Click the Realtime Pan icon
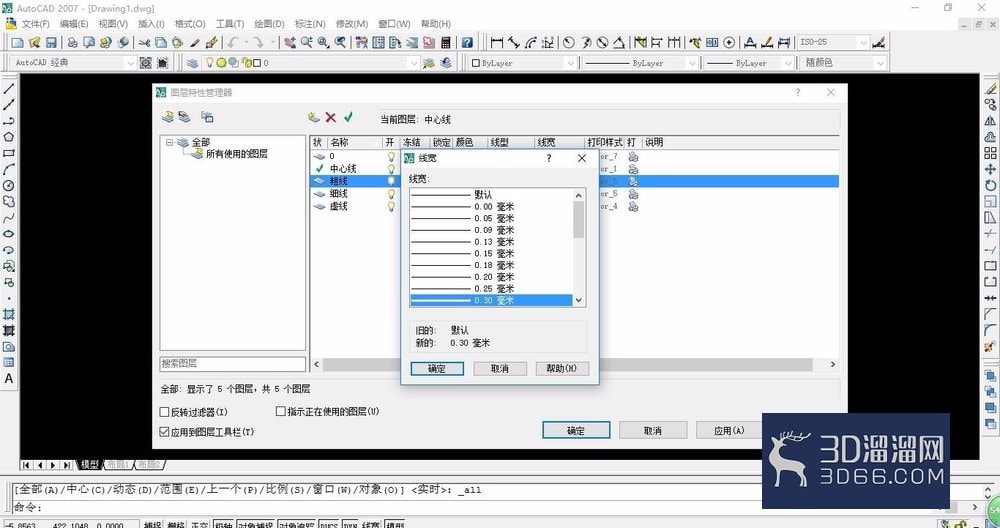This screenshot has width=1000, height=528. coord(290,43)
